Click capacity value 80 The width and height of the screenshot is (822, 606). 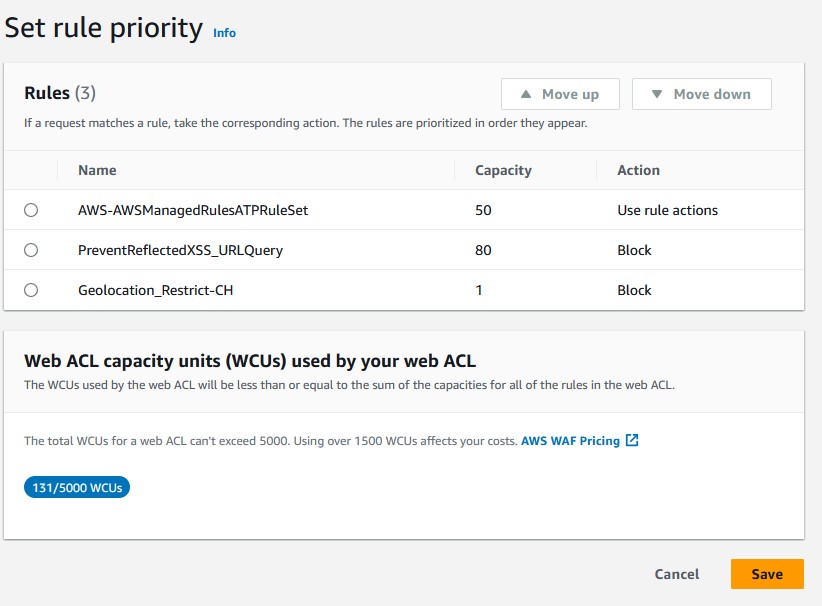point(483,250)
